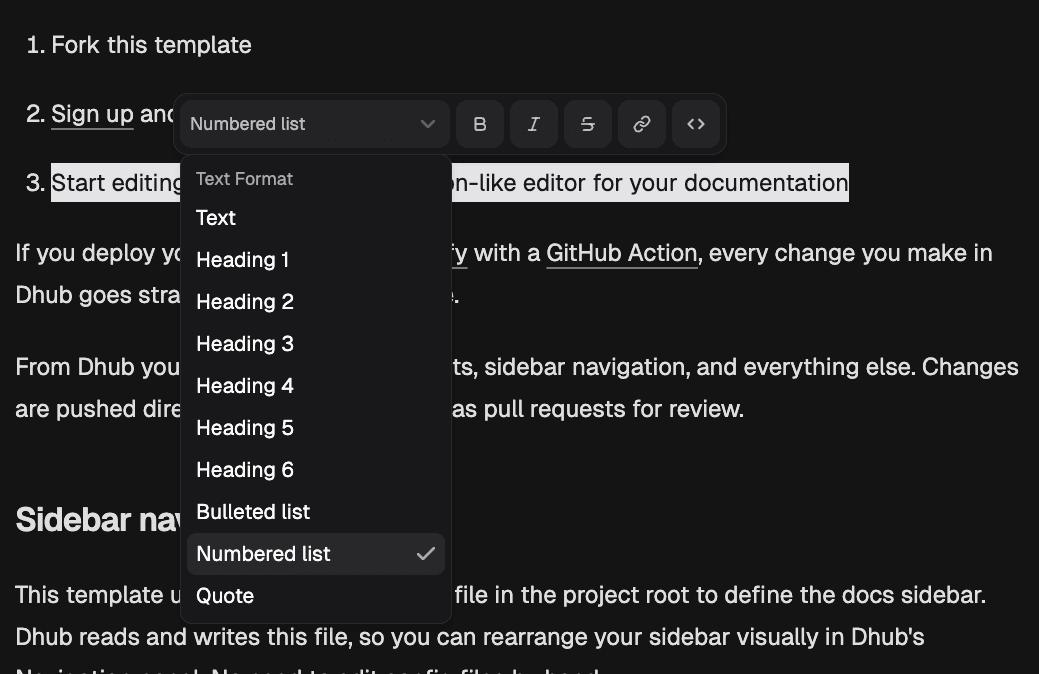Toggle italic formatting

coord(533,123)
